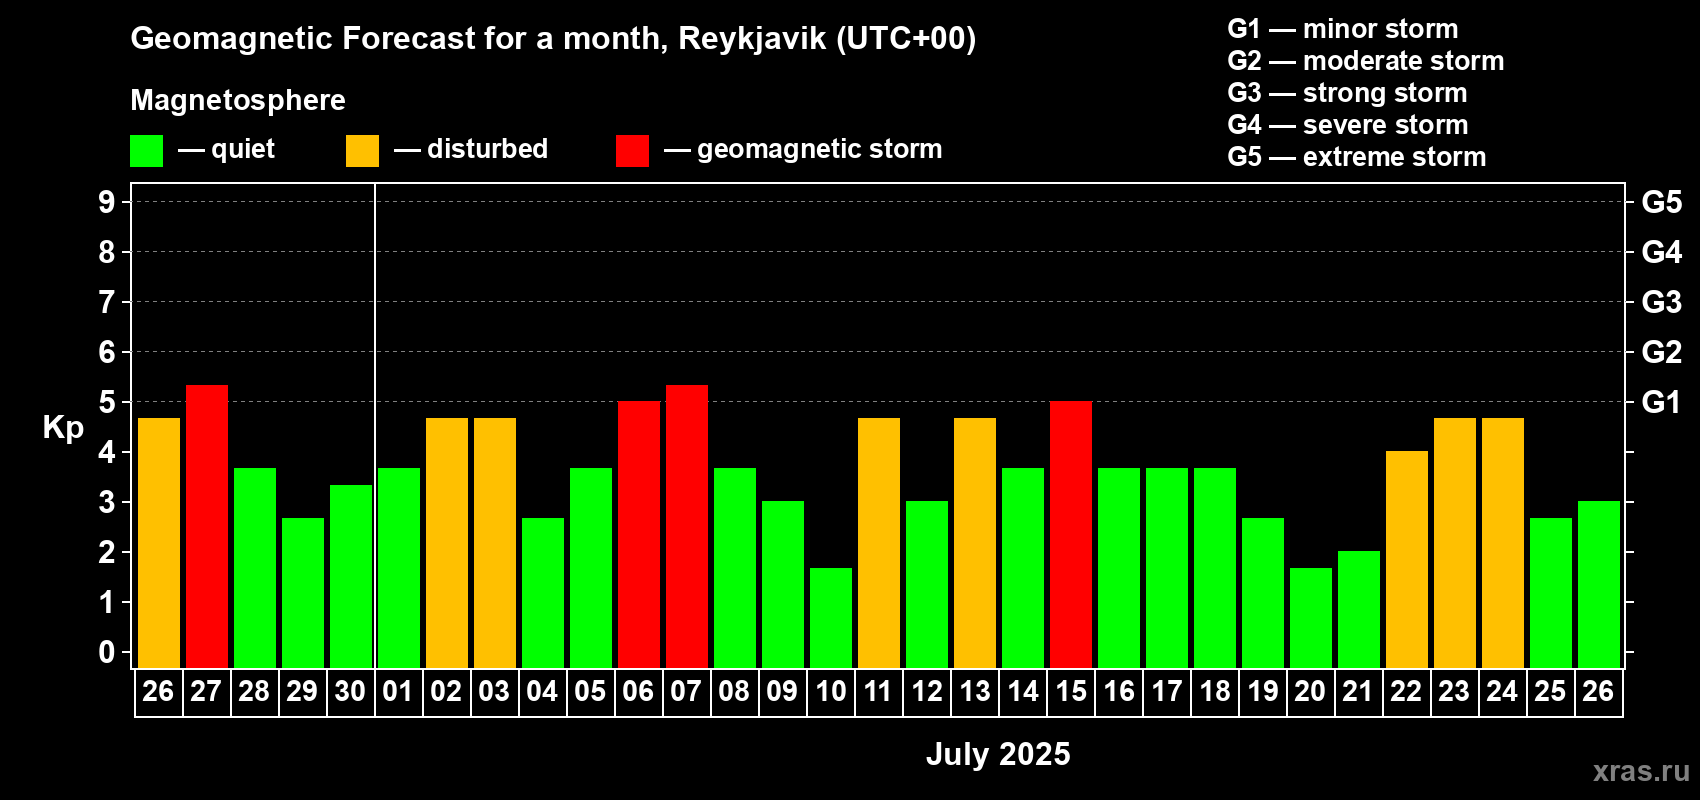Click the green quiet legend swatch

[146, 151]
